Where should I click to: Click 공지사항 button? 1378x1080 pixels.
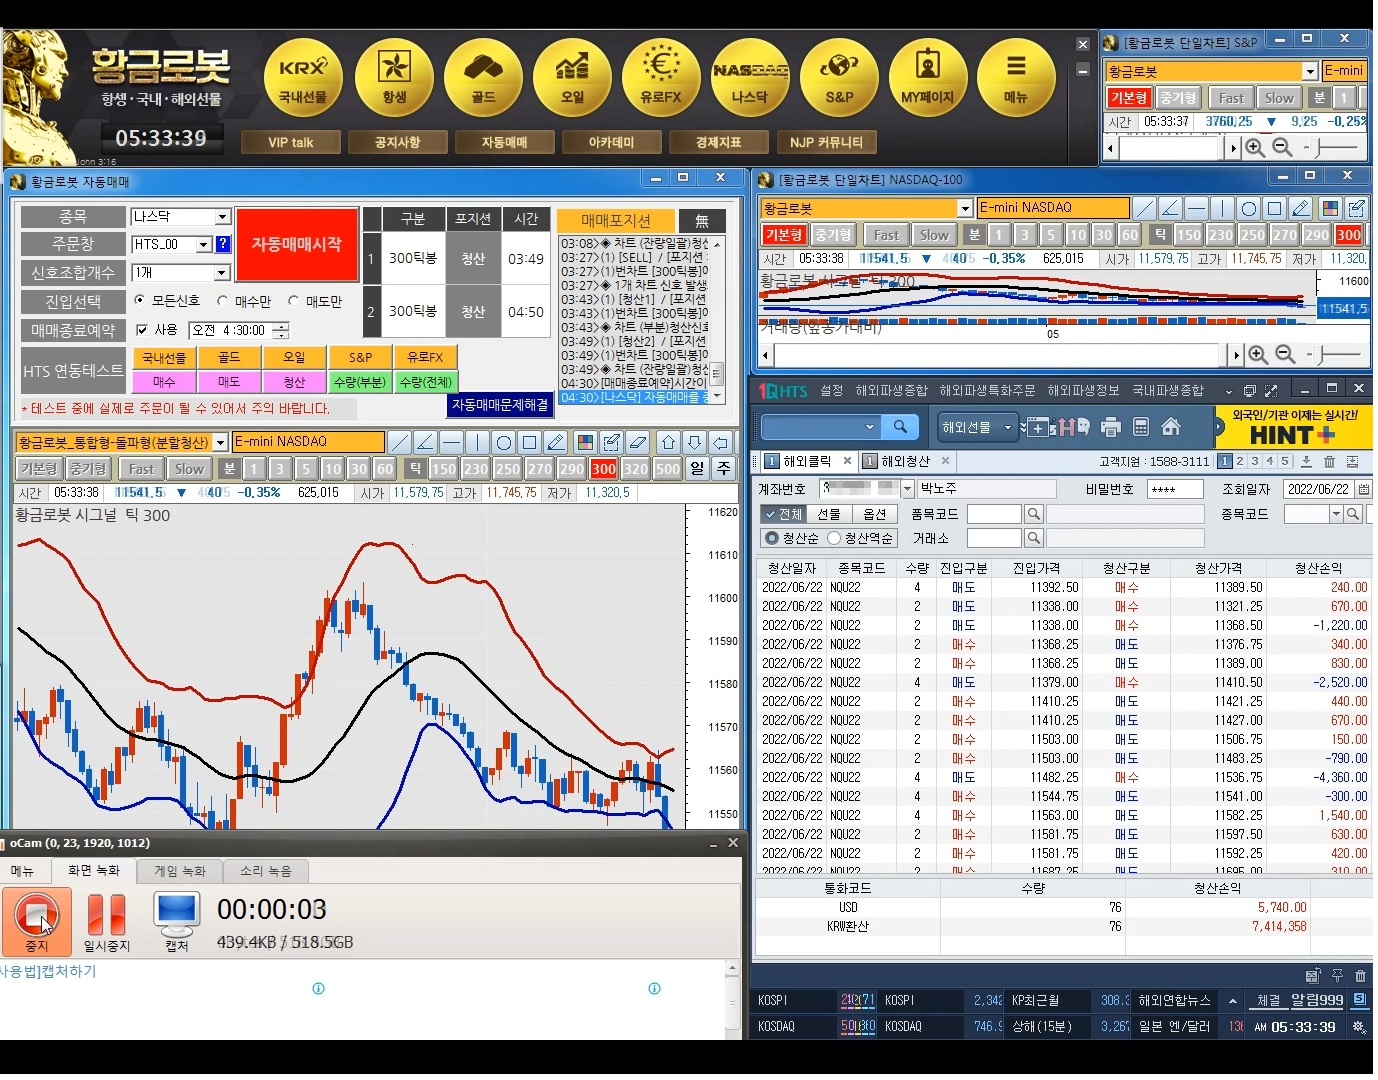point(397,142)
